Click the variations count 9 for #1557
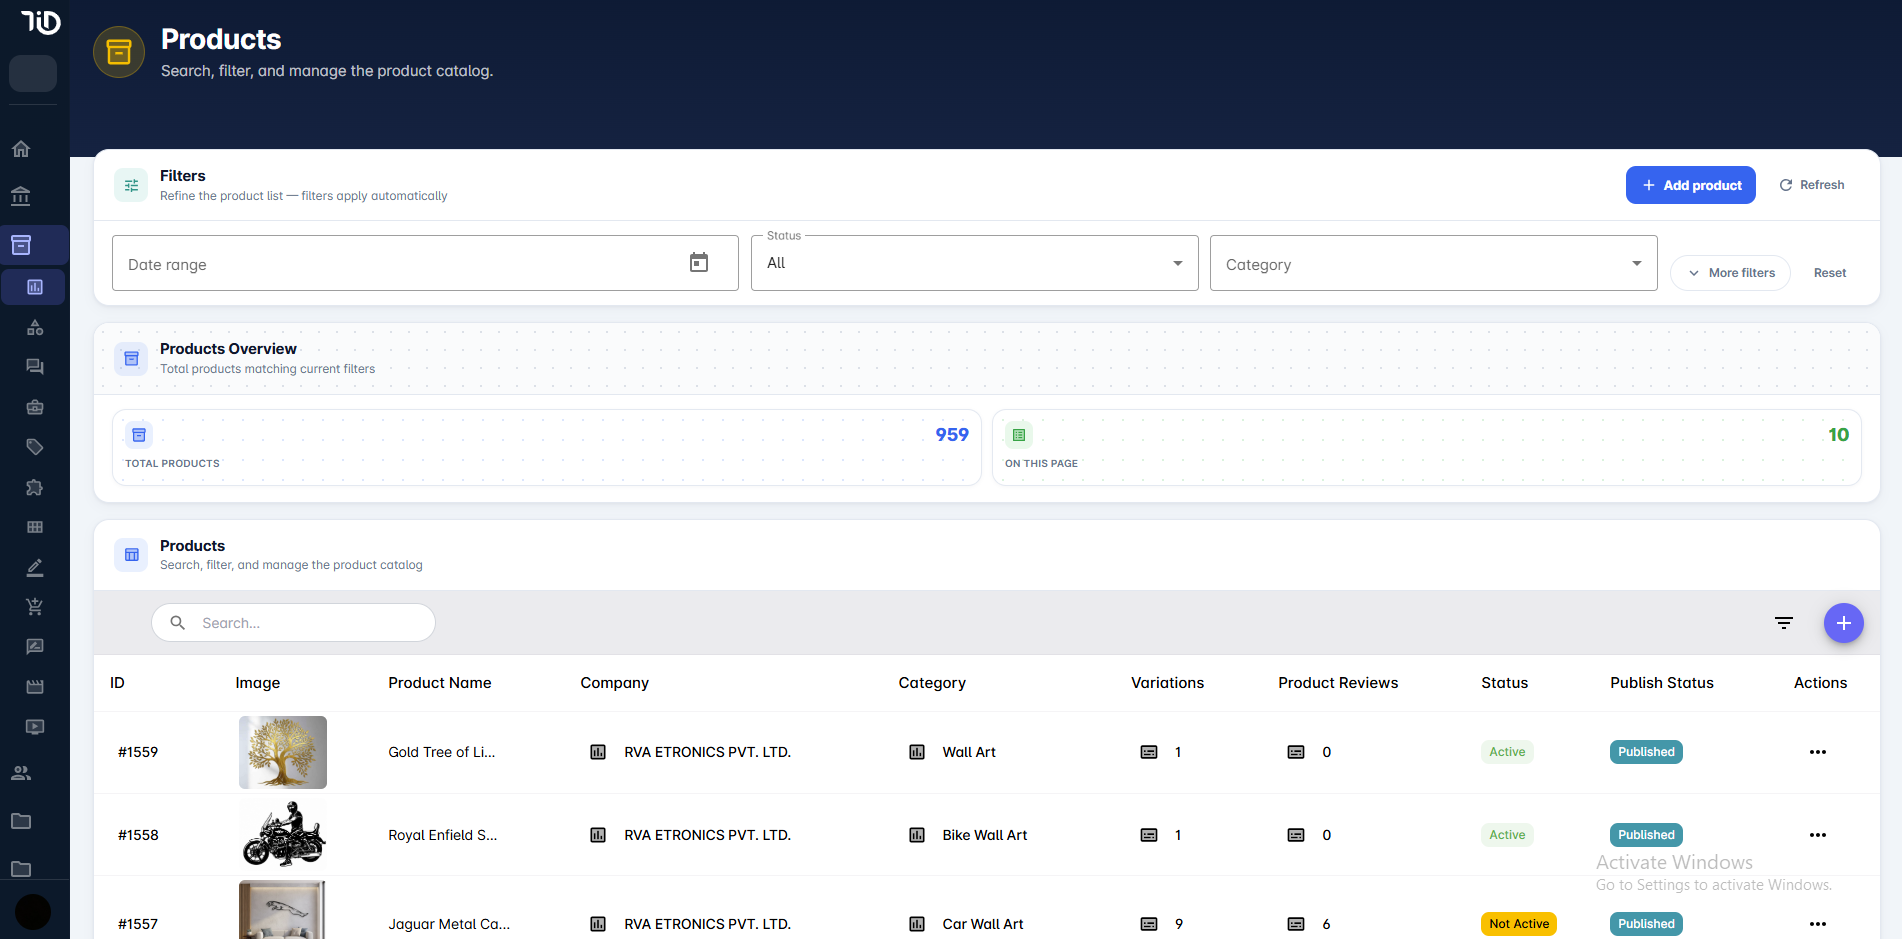Image resolution: width=1902 pixels, height=939 pixels. pyautogui.click(x=1179, y=924)
